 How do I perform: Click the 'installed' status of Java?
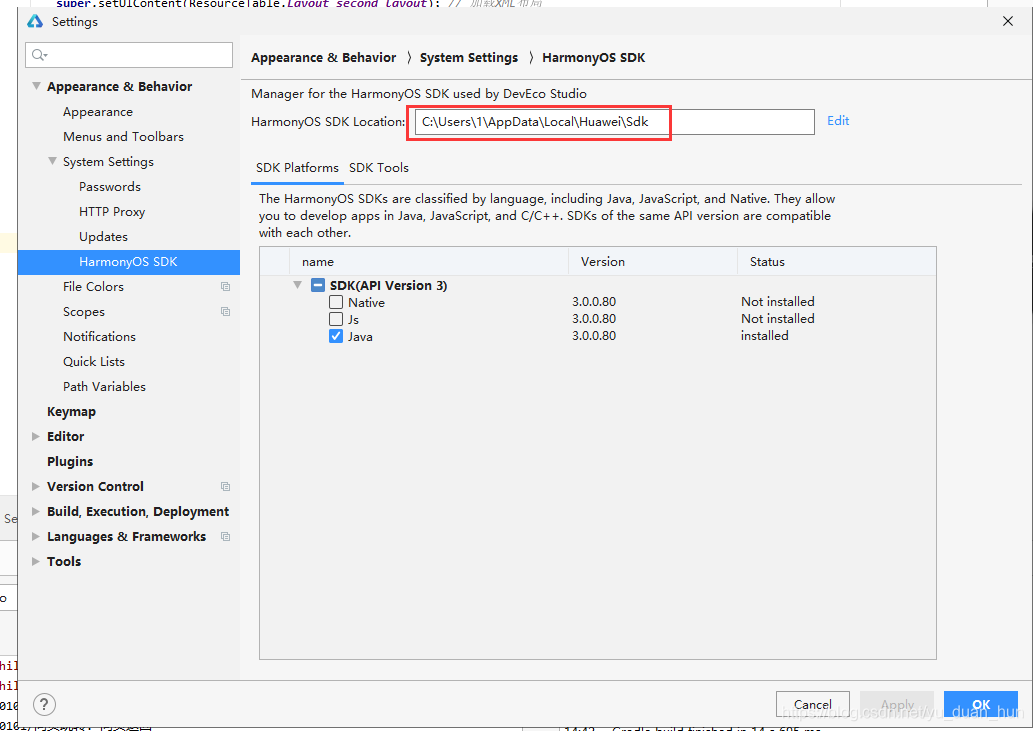click(x=764, y=336)
